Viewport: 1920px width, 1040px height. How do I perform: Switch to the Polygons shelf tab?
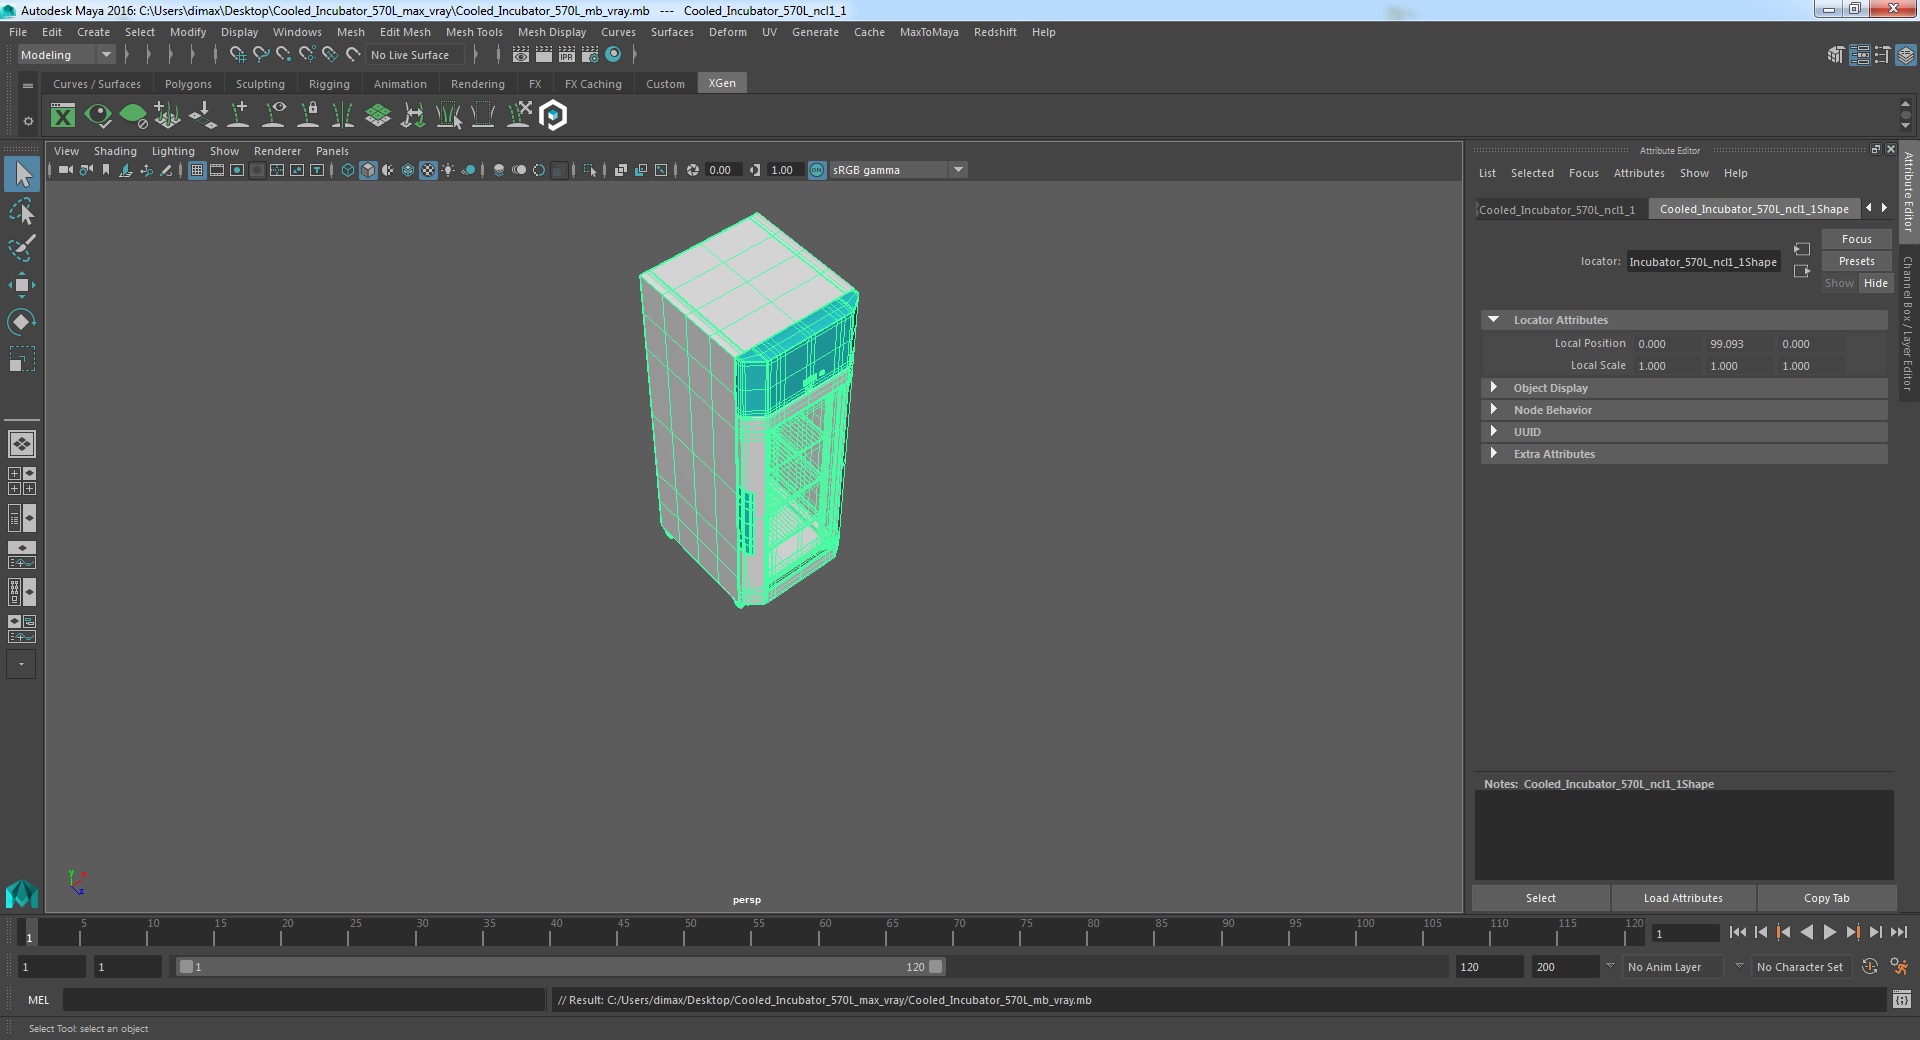(x=188, y=84)
